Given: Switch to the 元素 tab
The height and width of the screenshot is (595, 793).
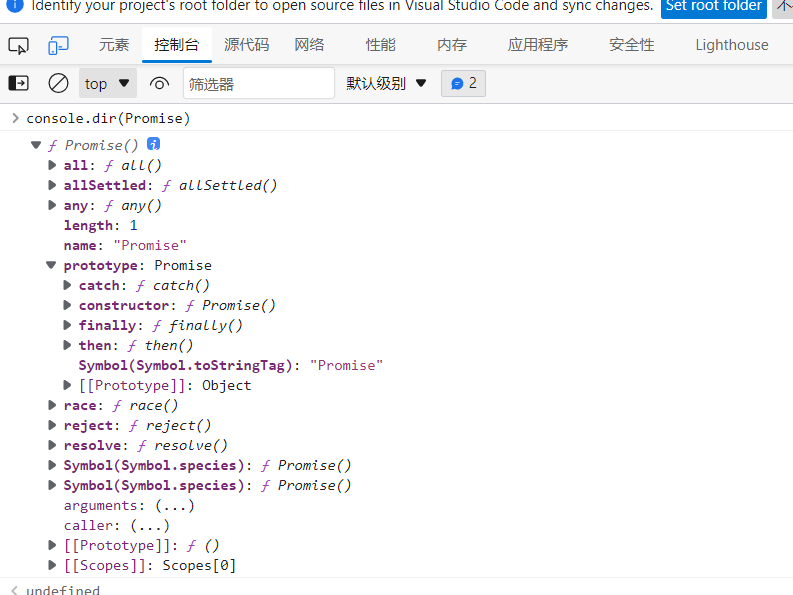Looking at the screenshot, I should pyautogui.click(x=114, y=45).
